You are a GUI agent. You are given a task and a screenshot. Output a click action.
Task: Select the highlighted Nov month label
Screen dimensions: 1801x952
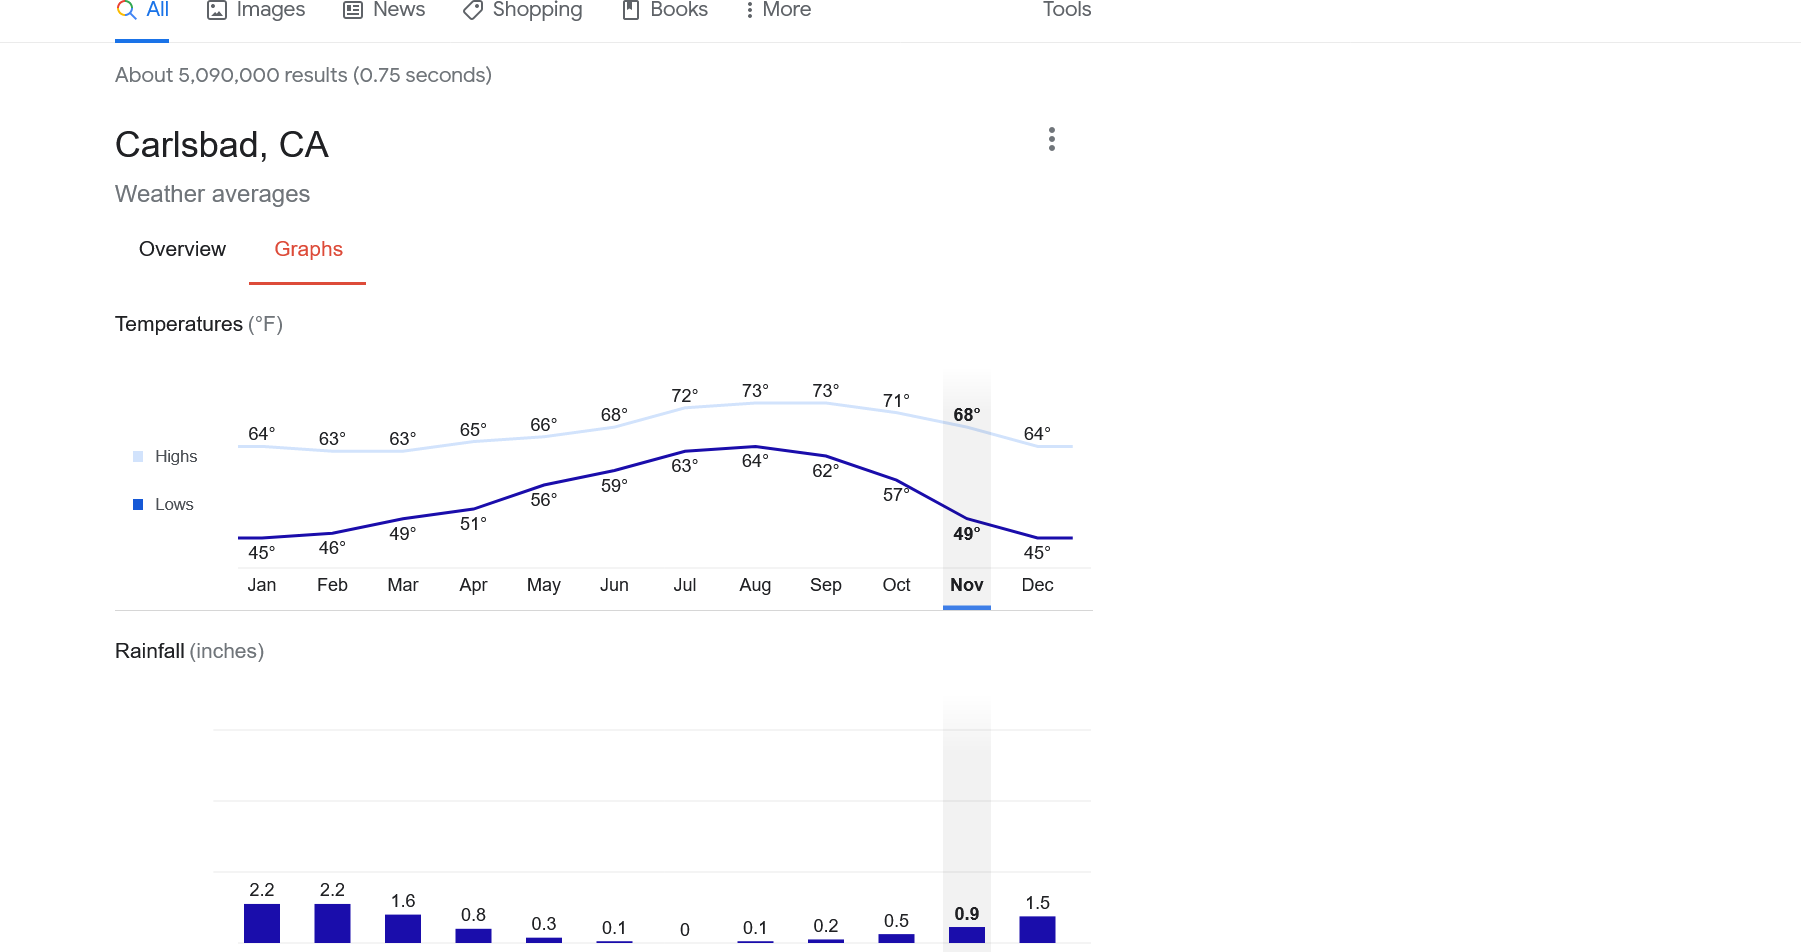(966, 585)
